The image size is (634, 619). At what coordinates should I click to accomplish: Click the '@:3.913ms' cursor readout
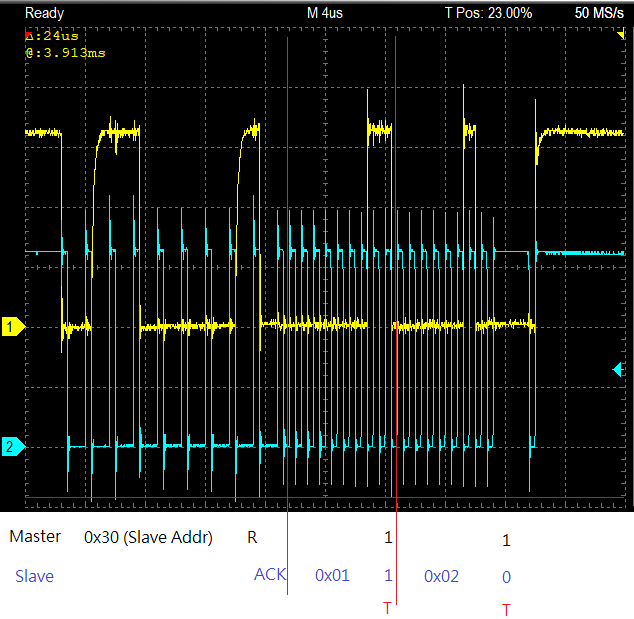pyautogui.click(x=66, y=53)
